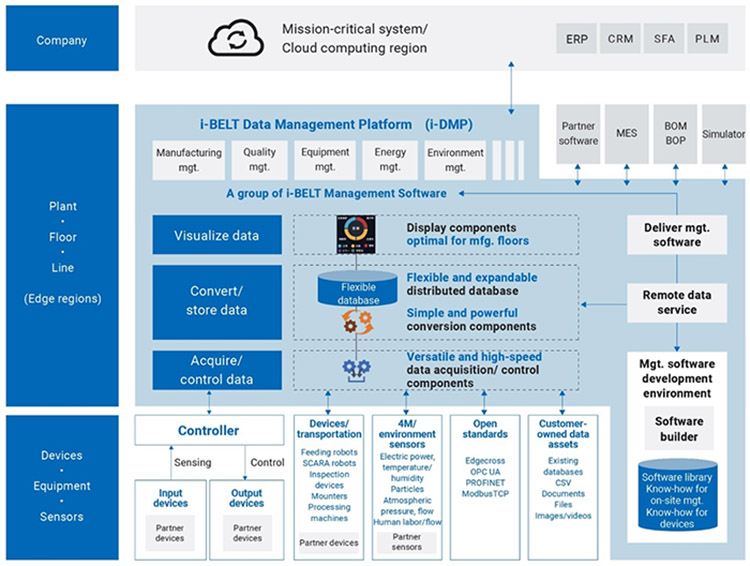The width and height of the screenshot is (750, 566).
Task: Click the blue data acquisition gear icon
Action: pos(355,369)
